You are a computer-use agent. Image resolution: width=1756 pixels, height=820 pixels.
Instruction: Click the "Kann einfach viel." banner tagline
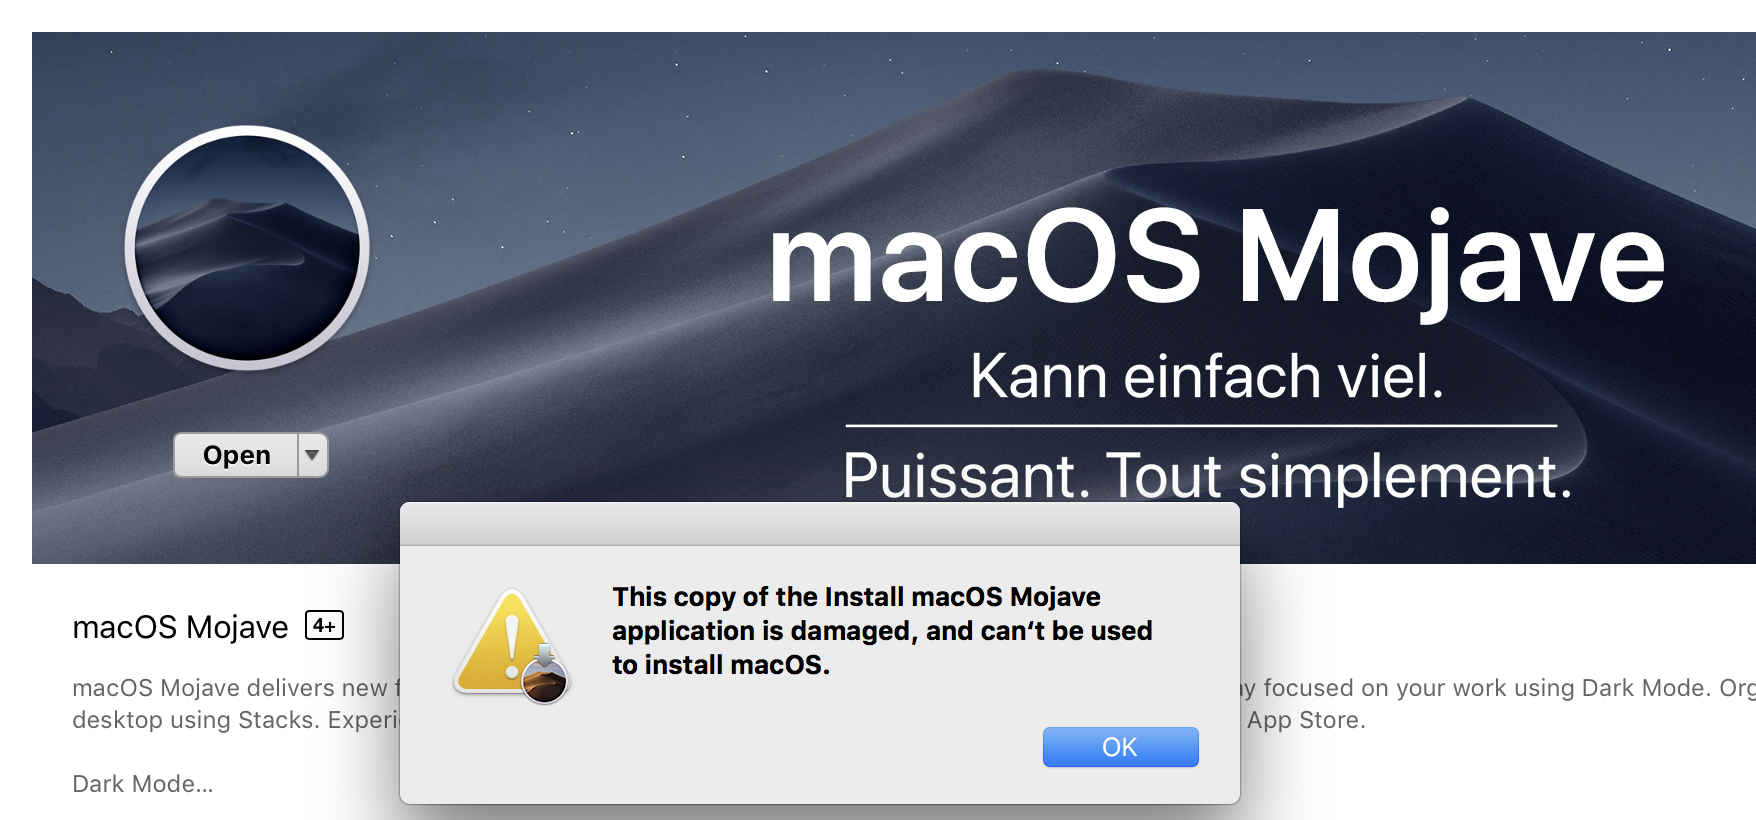(1207, 377)
